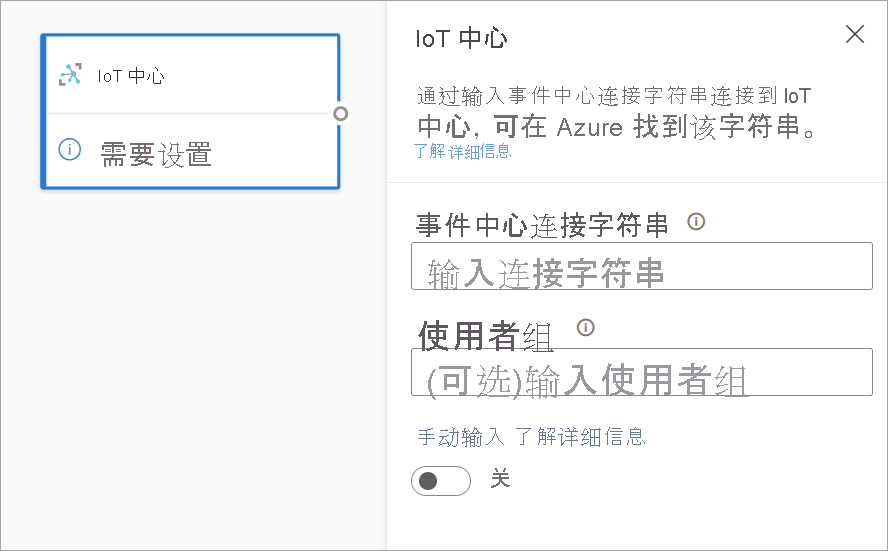Click the 关 label beside the toggle
Screen dimensions: 888x551
pos(500,479)
